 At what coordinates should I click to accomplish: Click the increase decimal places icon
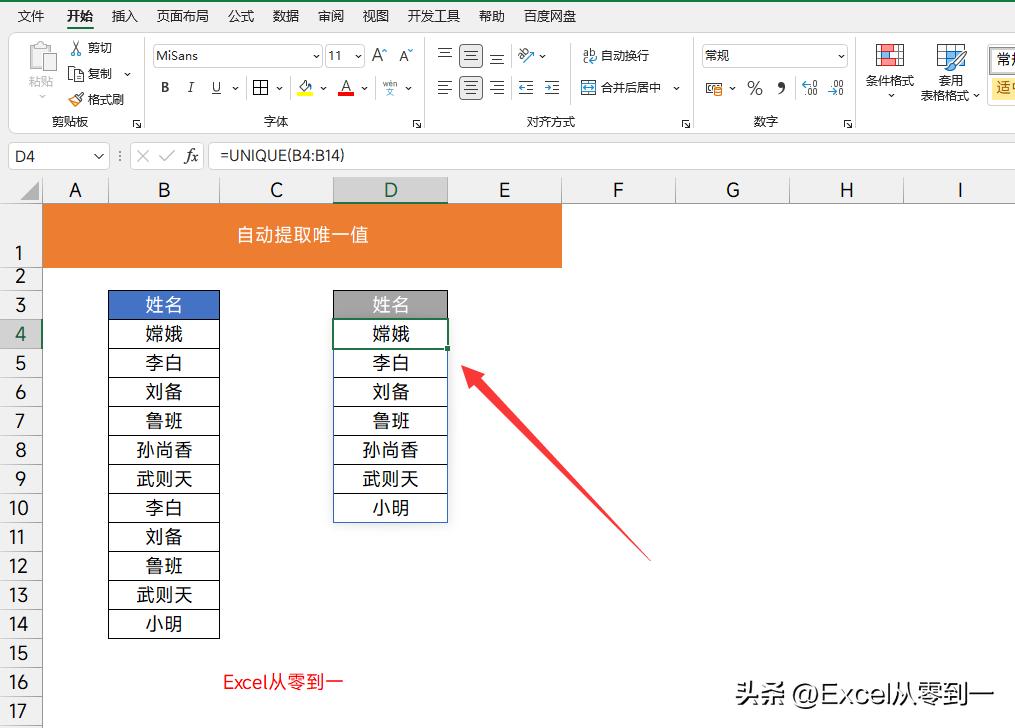808,89
